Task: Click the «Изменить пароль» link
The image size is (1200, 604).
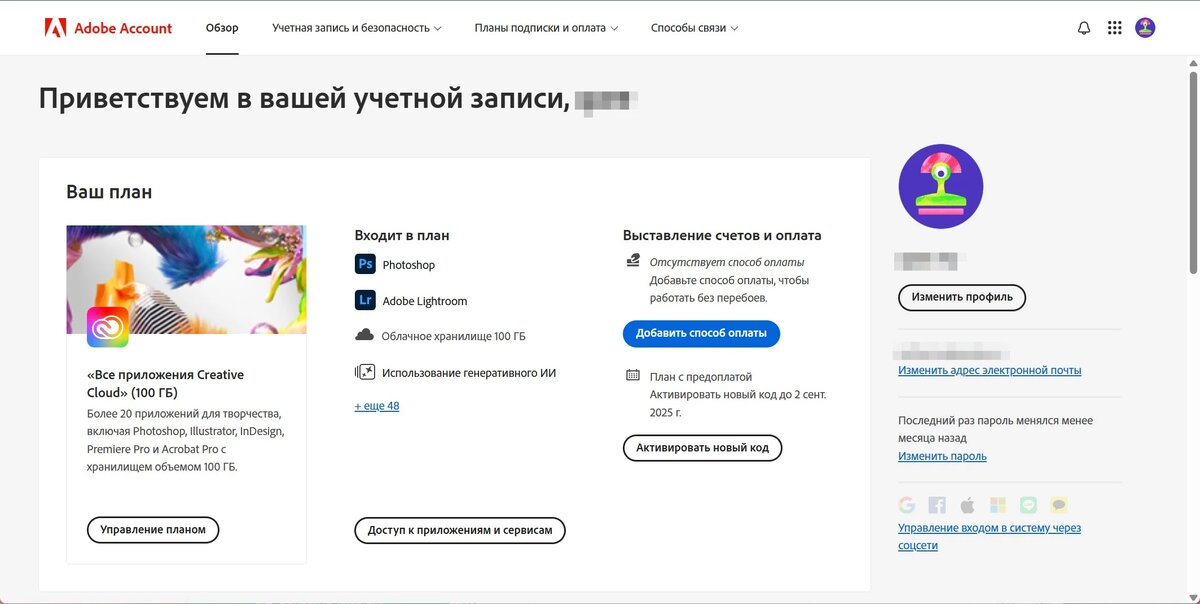Action: pos(942,455)
